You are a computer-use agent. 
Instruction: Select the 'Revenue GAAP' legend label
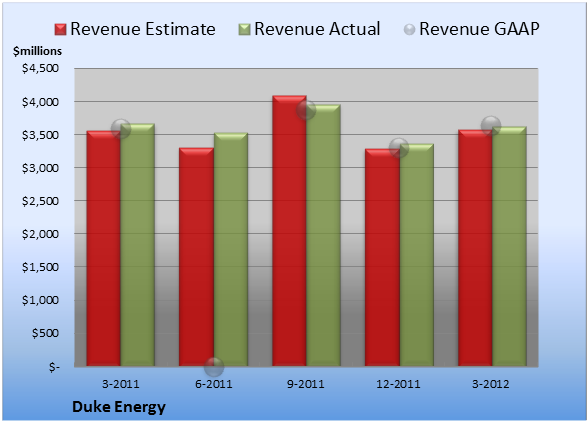480,29
